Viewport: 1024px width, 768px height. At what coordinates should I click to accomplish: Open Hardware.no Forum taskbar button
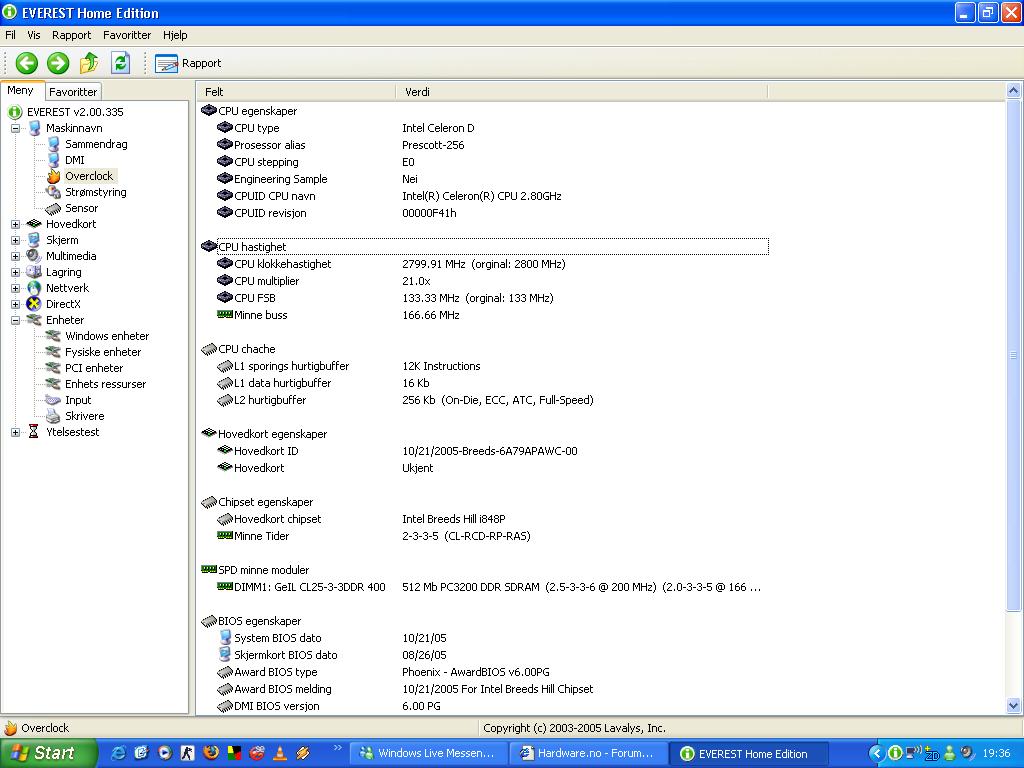pyautogui.click(x=588, y=754)
